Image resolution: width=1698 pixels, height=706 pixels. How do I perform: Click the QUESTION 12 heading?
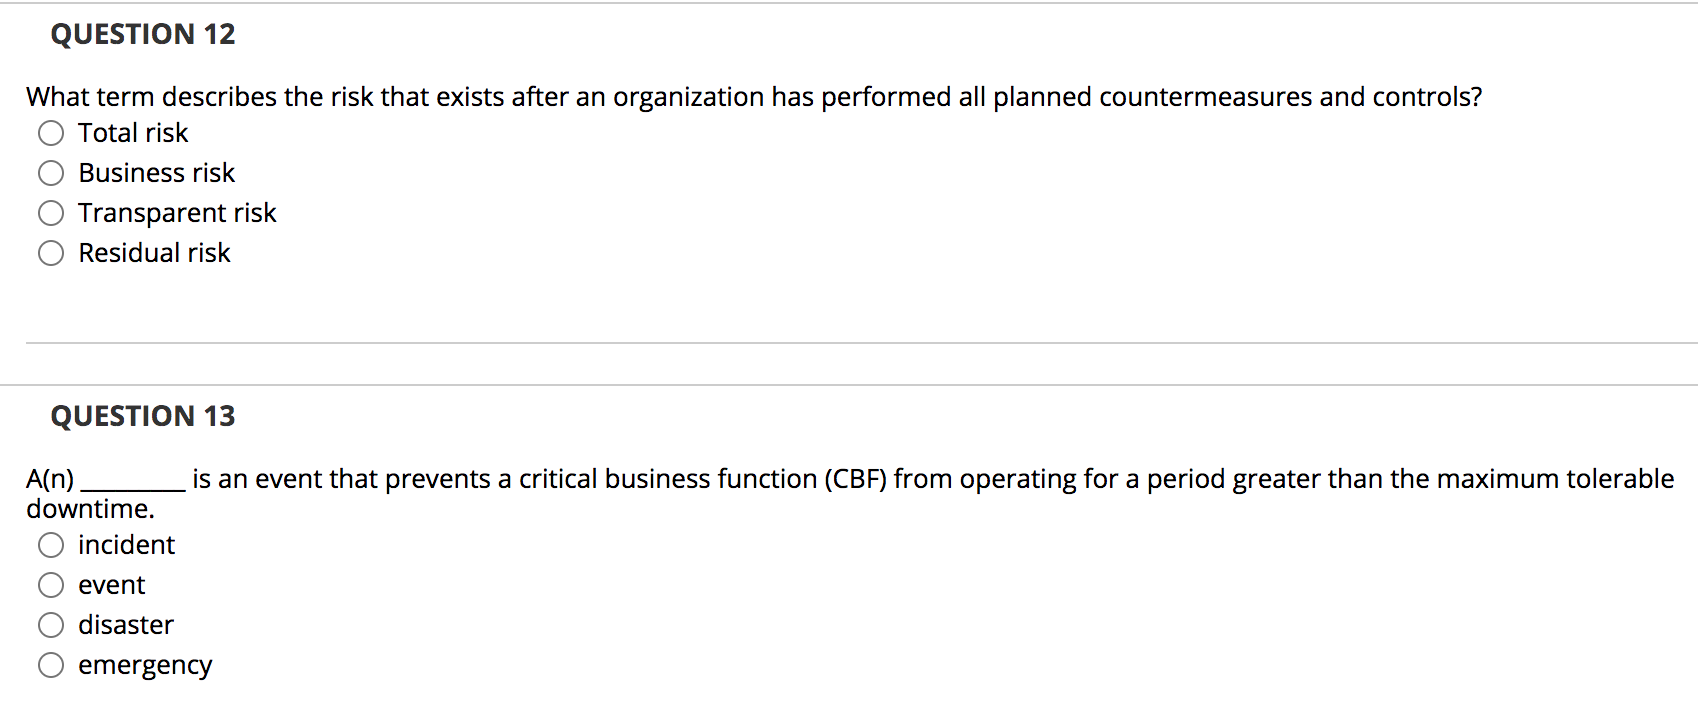click(143, 33)
